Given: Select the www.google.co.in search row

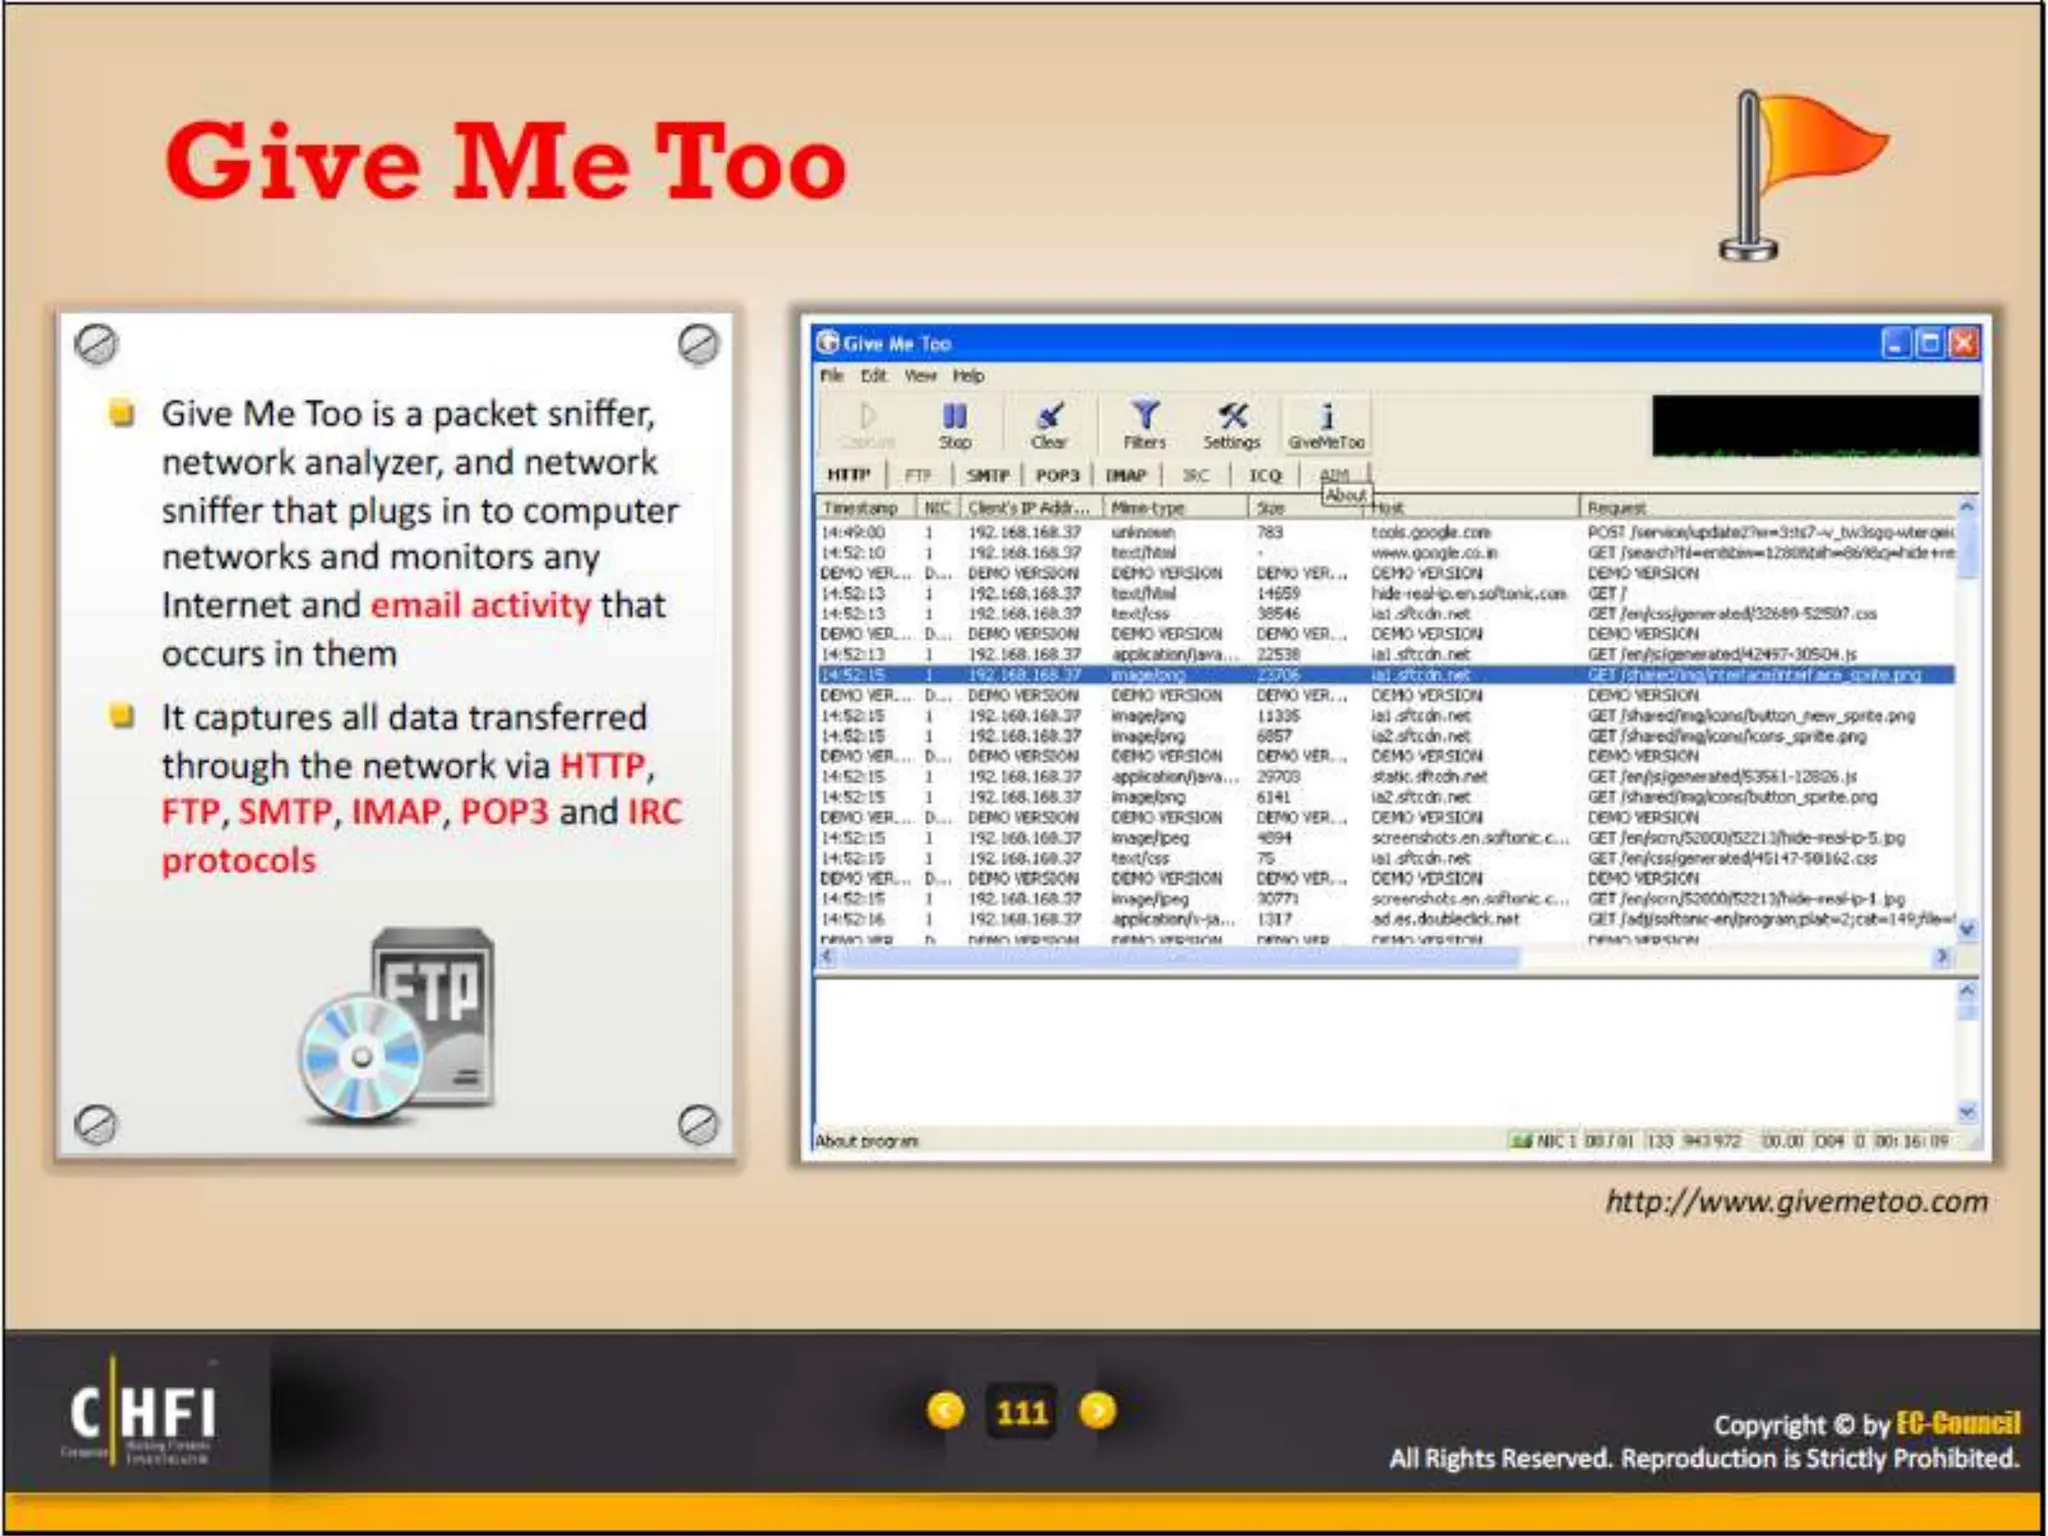Looking at the screenshot, I should pos(1386,553).
